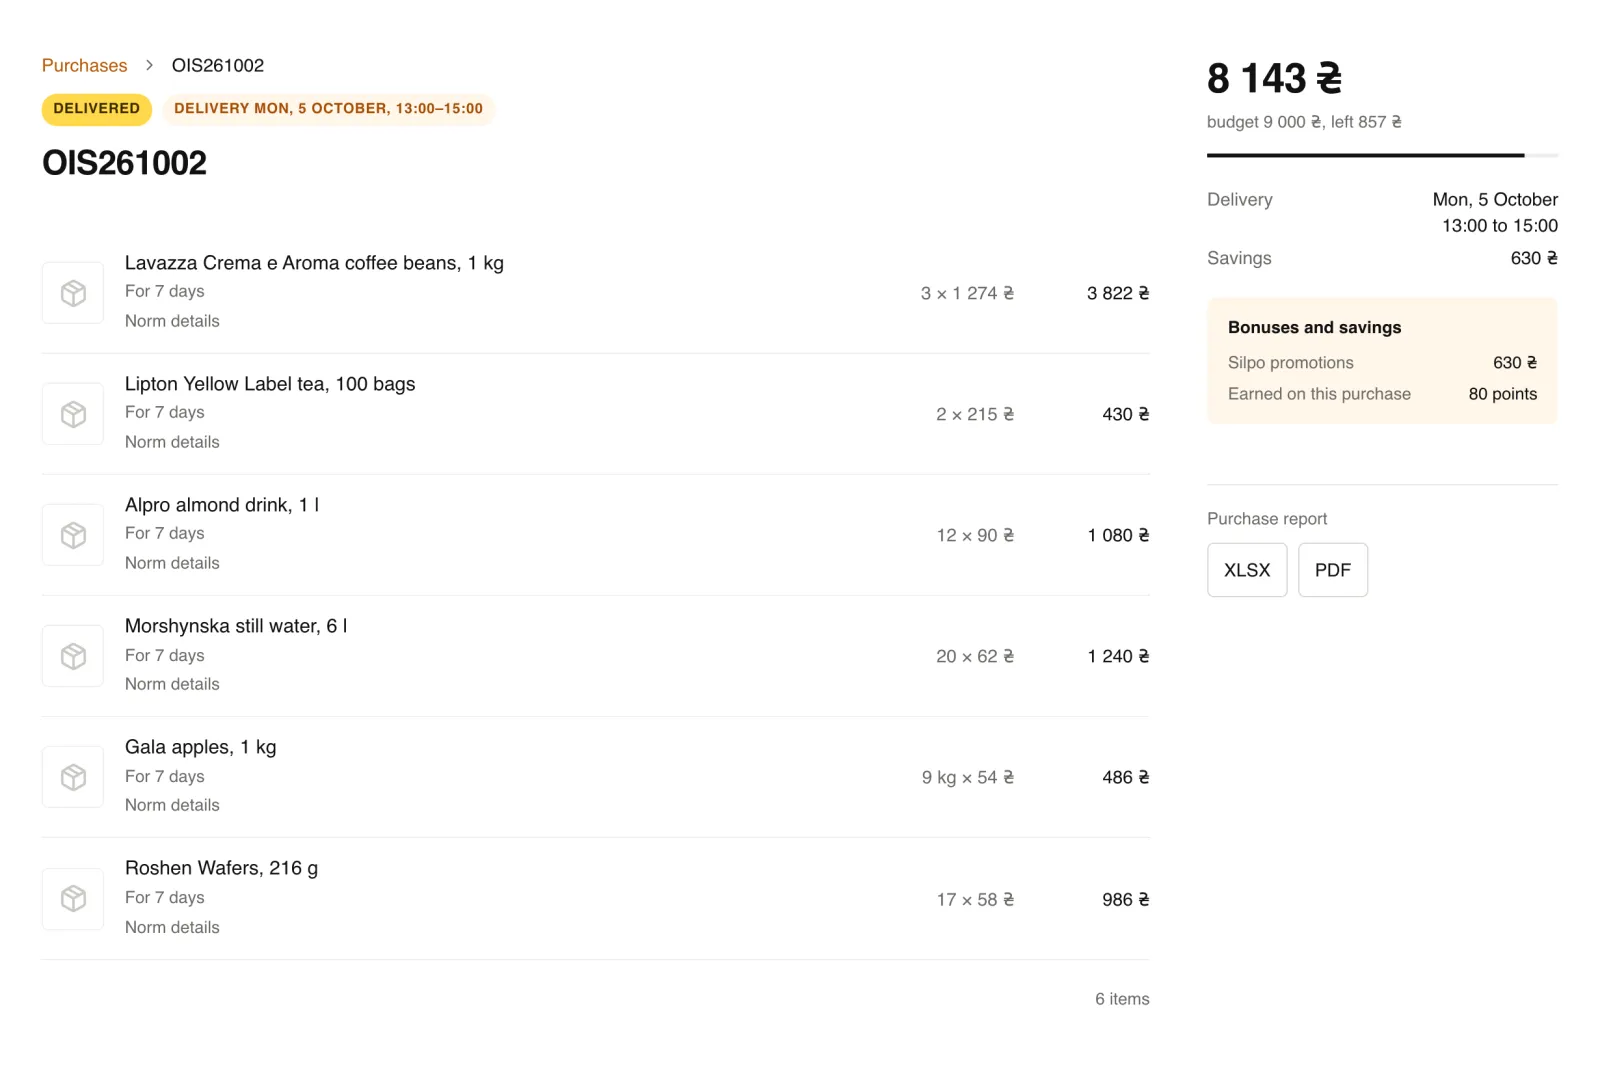
Task: Click the breadcrumb chevron separator
Action: (x=149, y=65)
